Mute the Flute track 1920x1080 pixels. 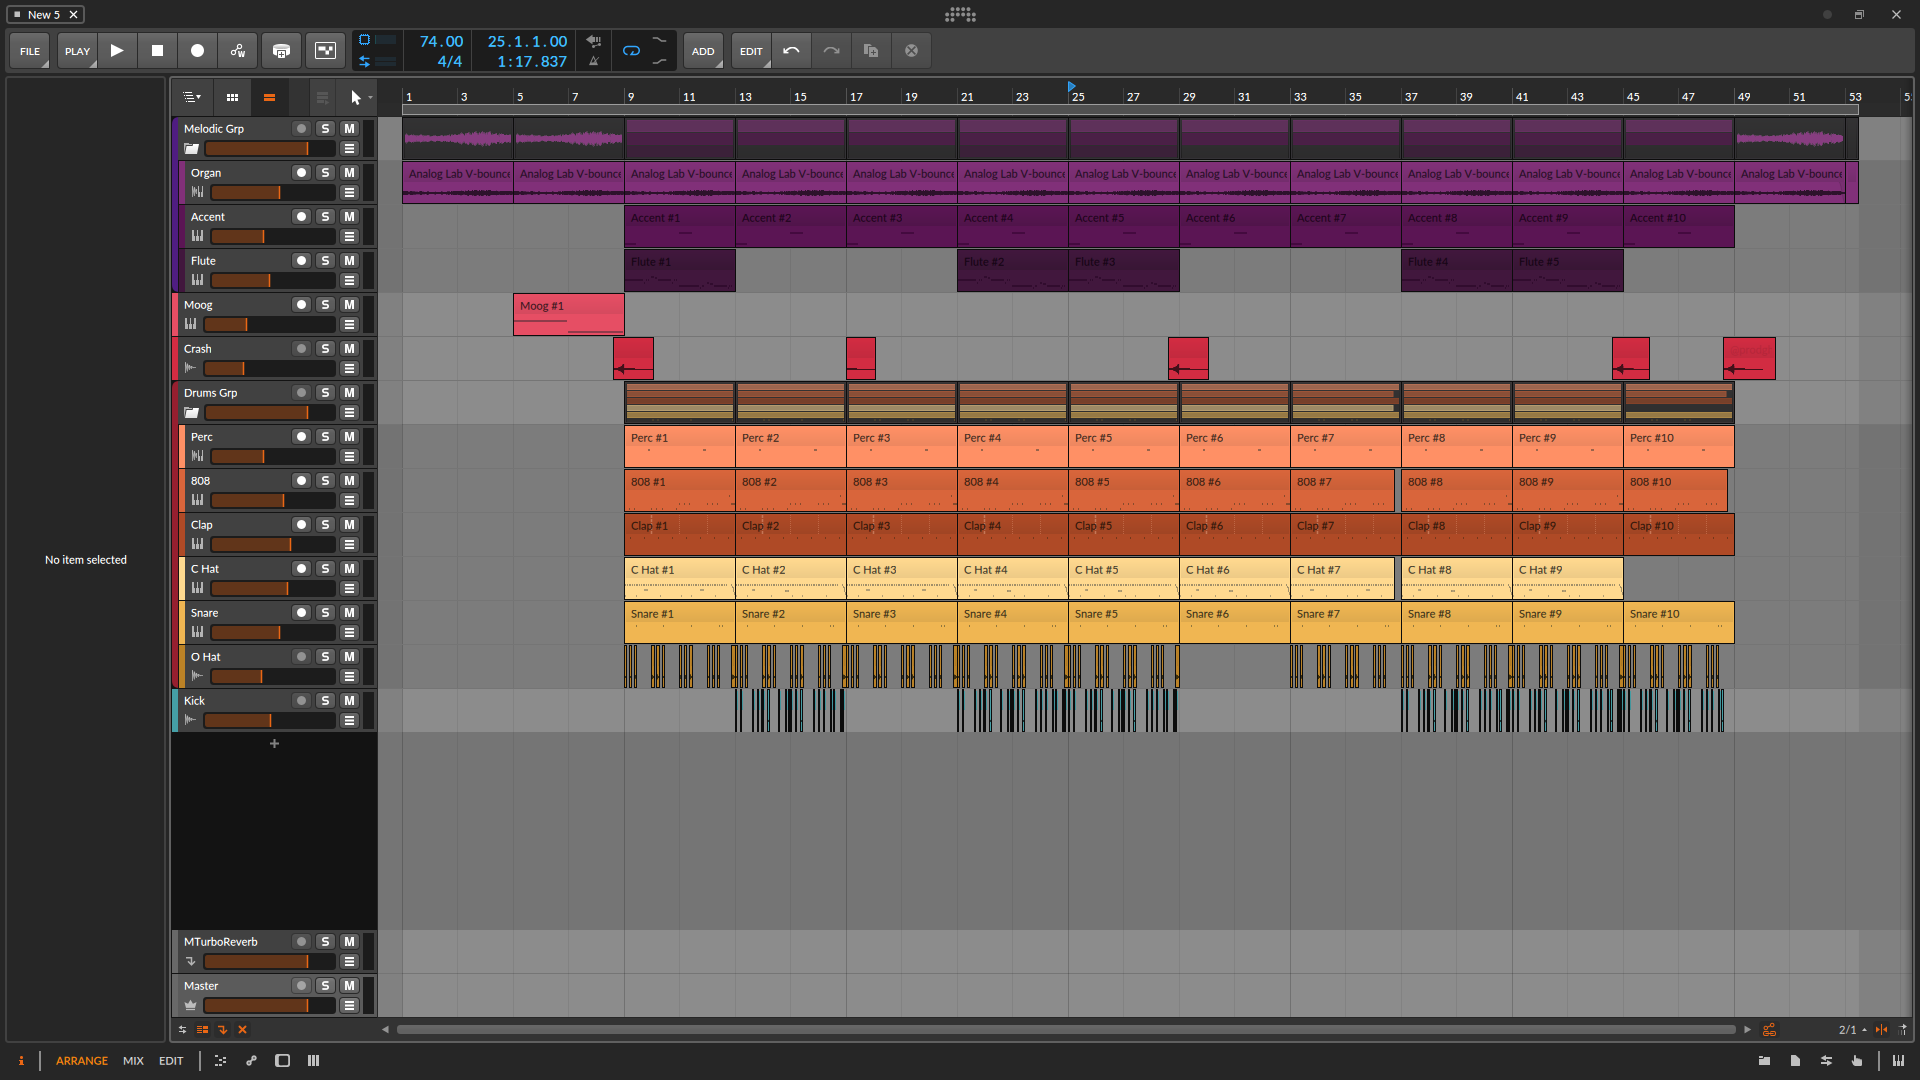[x=349, y=260]
